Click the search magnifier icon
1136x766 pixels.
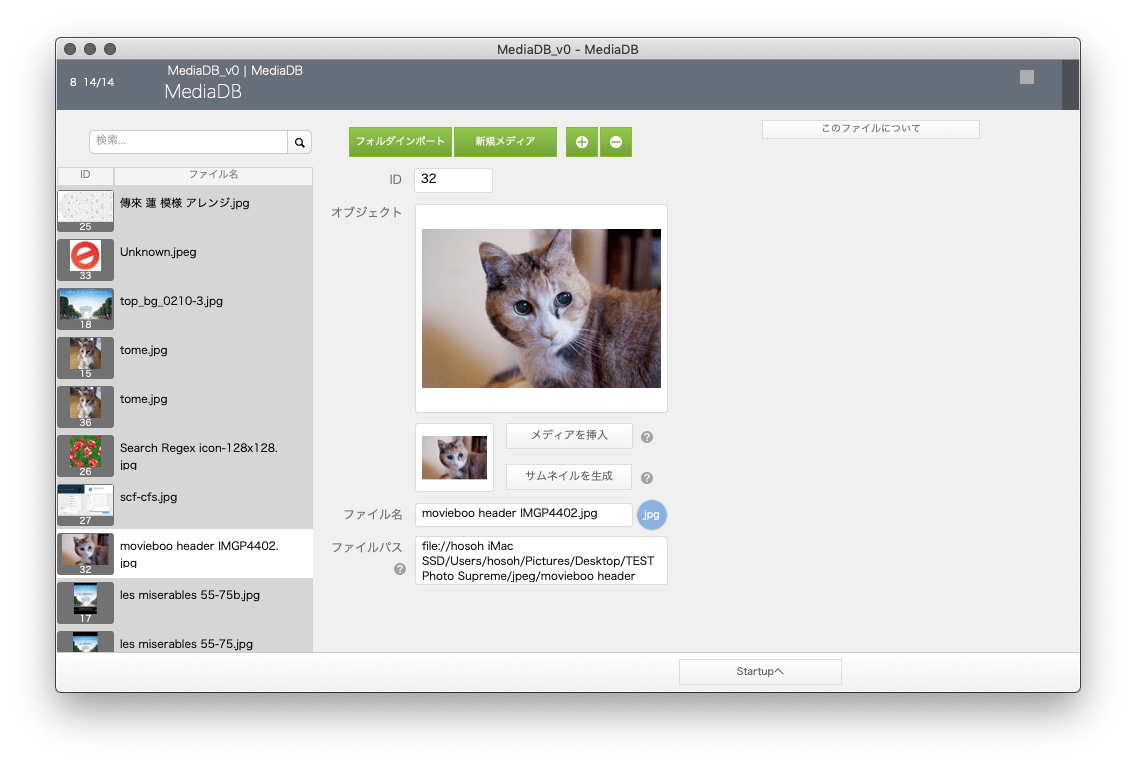(x=299, y=142)
